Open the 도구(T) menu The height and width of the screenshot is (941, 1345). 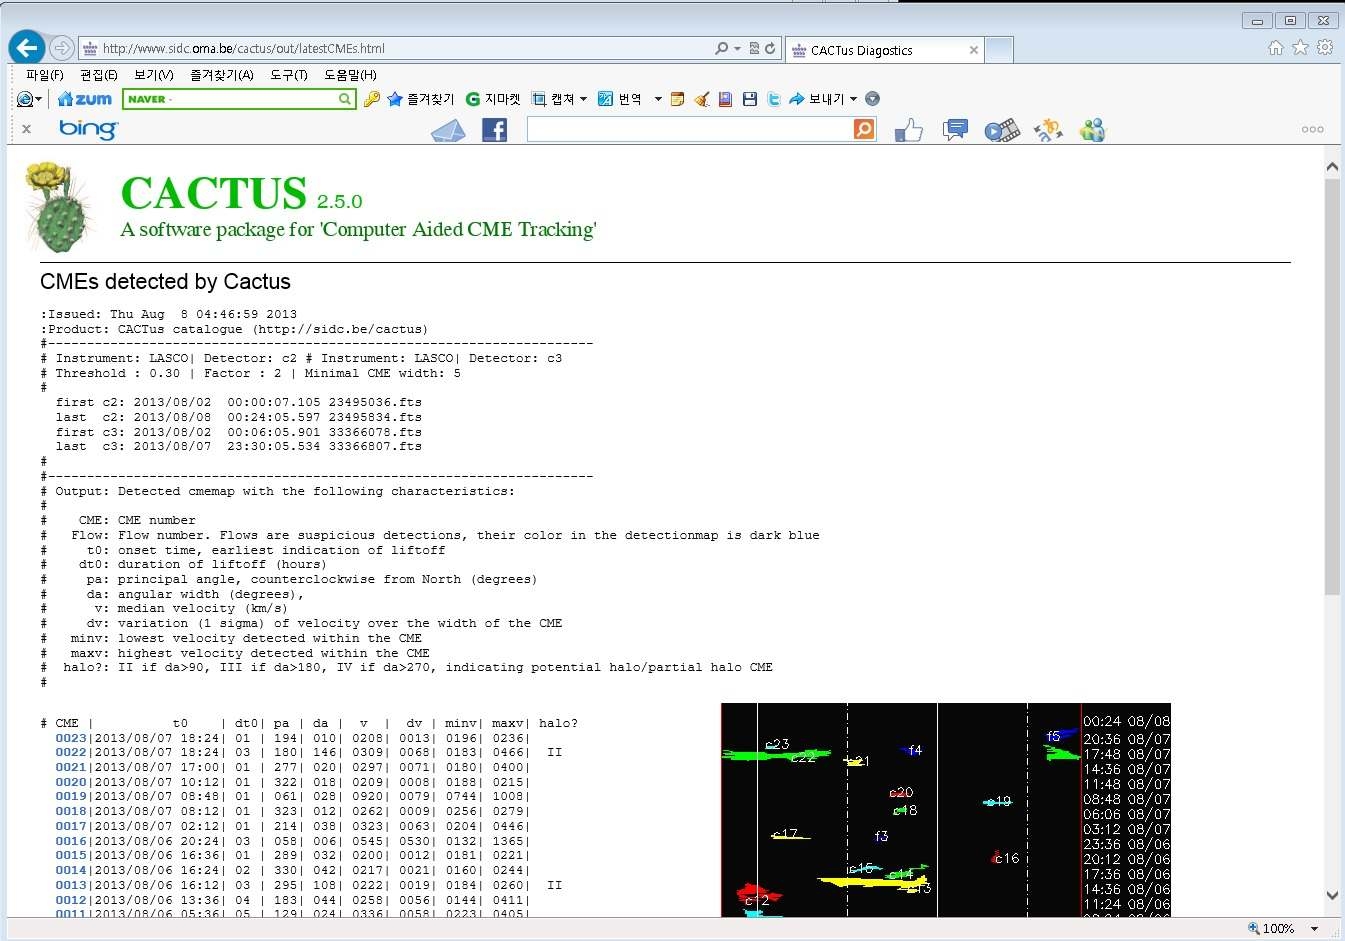(x=289, y=75)
